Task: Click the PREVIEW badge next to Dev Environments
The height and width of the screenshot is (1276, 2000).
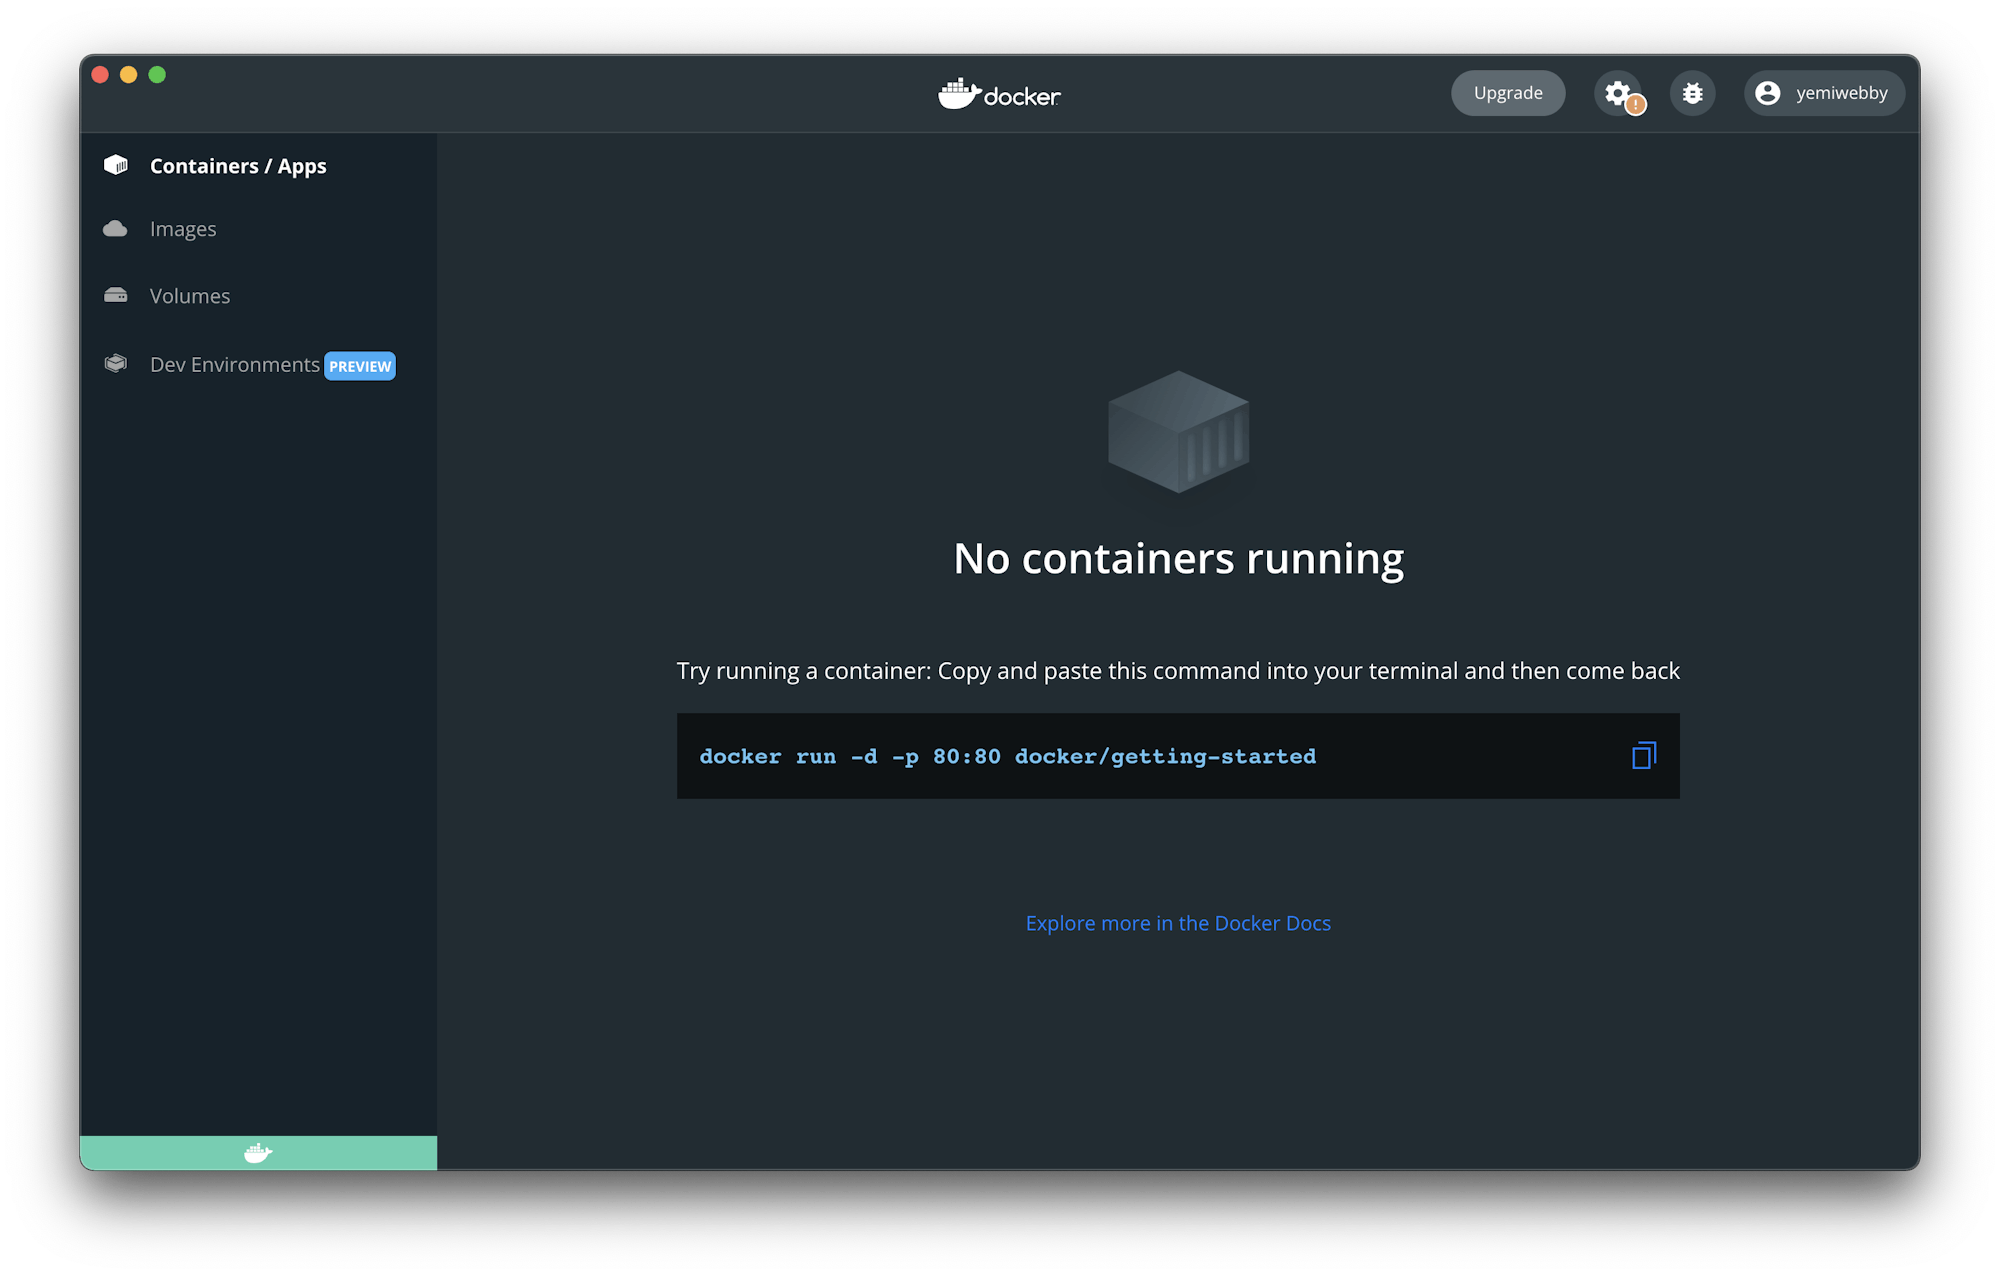Action: 360,365
